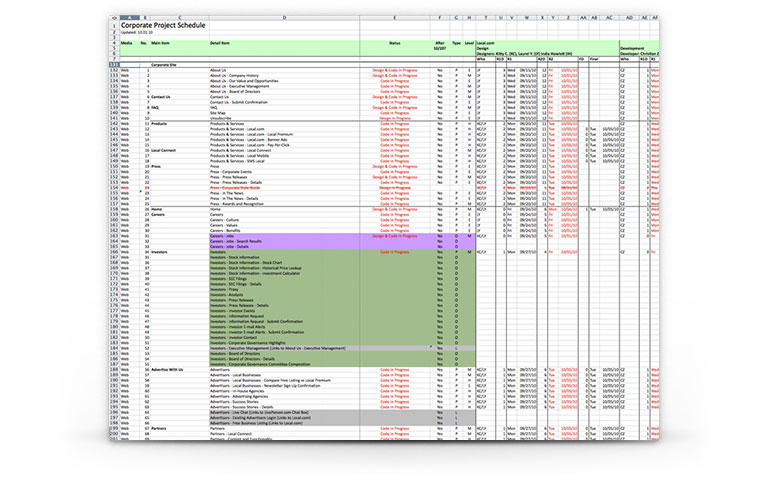
Task: Click the 'Partners - Local Connect' cell
Action: coord(231,434)
